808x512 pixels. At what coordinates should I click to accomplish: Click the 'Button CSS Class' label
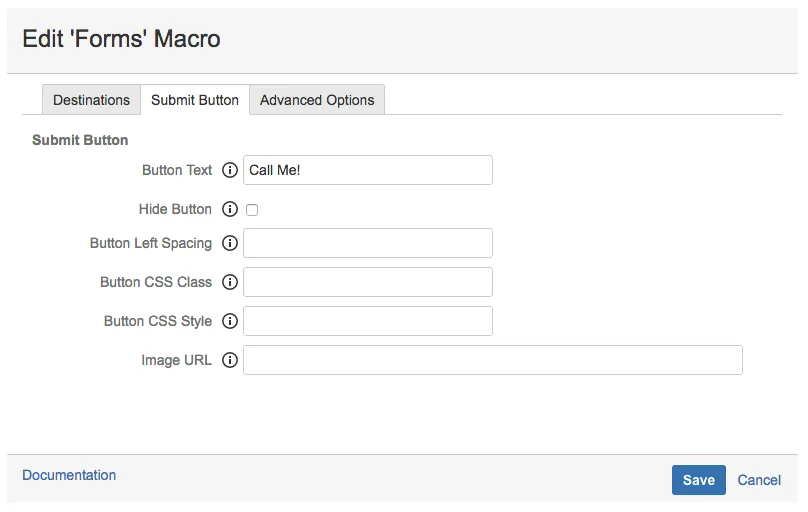click(156, 282)
